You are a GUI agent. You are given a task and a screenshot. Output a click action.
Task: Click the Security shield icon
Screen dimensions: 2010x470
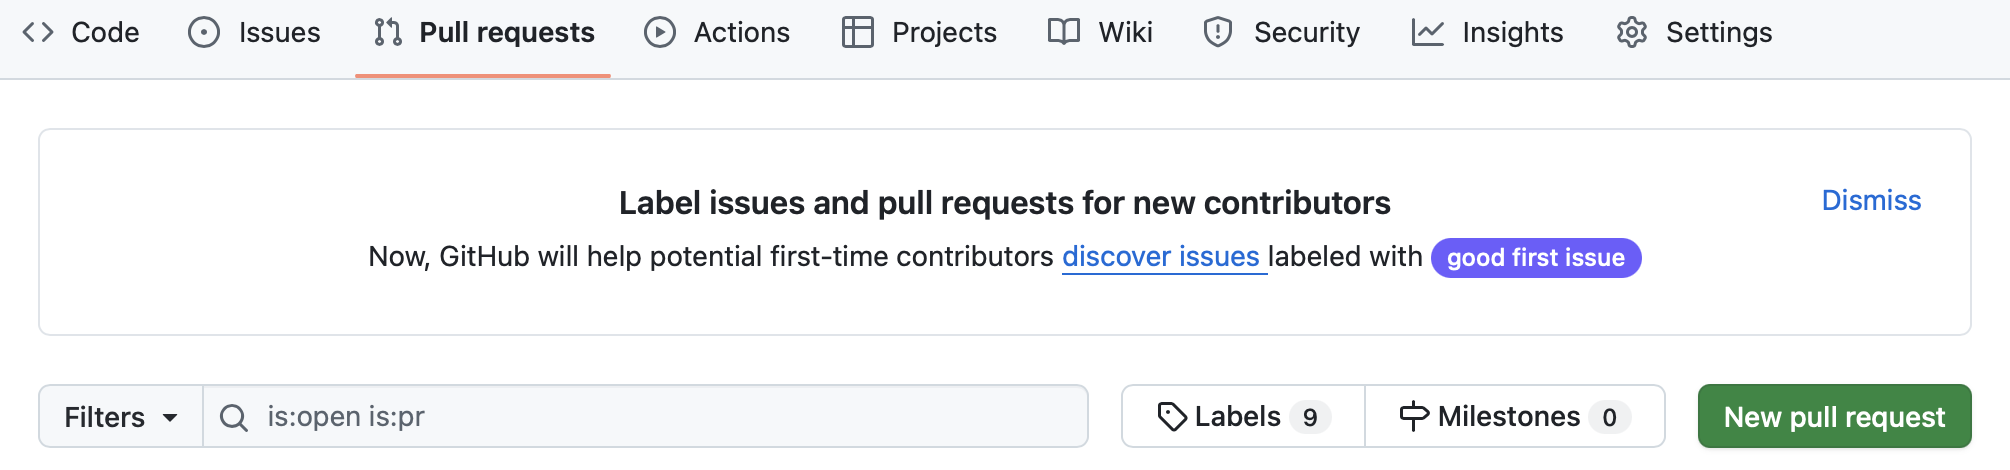pos(1218,33)
